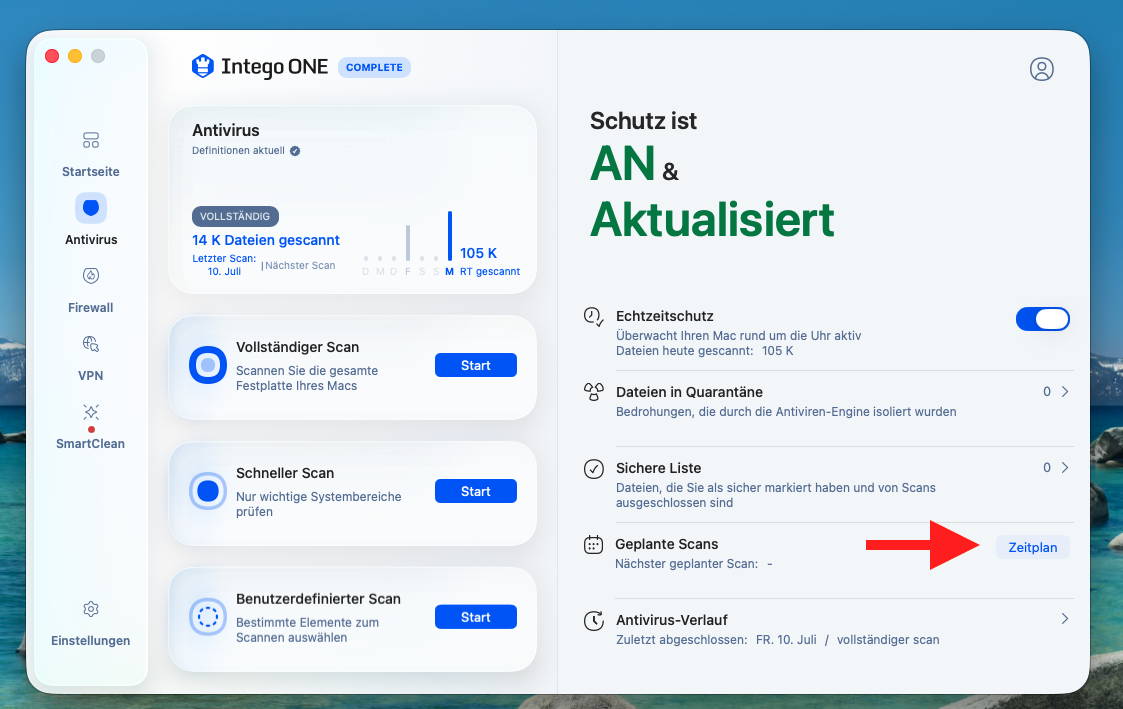
Task: Click the 'Schneller Scan' card title
Action: click(x=285, y=473)
